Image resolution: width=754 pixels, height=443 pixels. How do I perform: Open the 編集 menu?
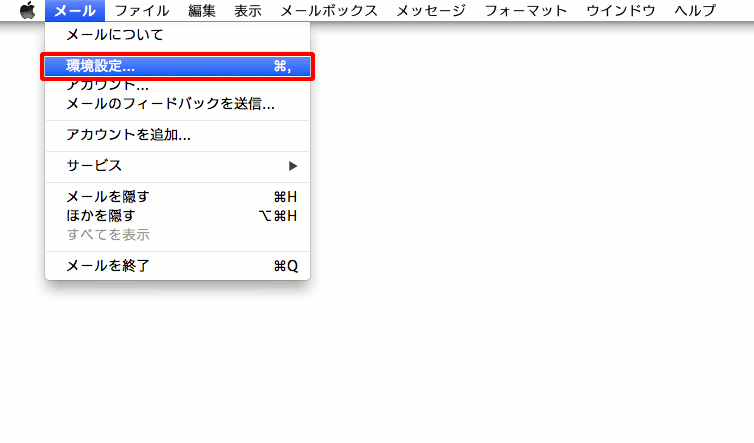201,11
